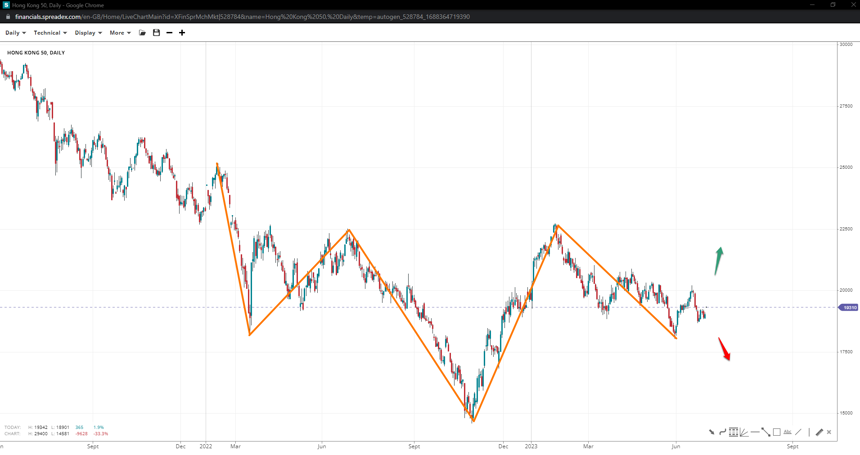Zoom in with the plus icon
Image resolution: width=860 pixels, height=455 pixels.
182,33
